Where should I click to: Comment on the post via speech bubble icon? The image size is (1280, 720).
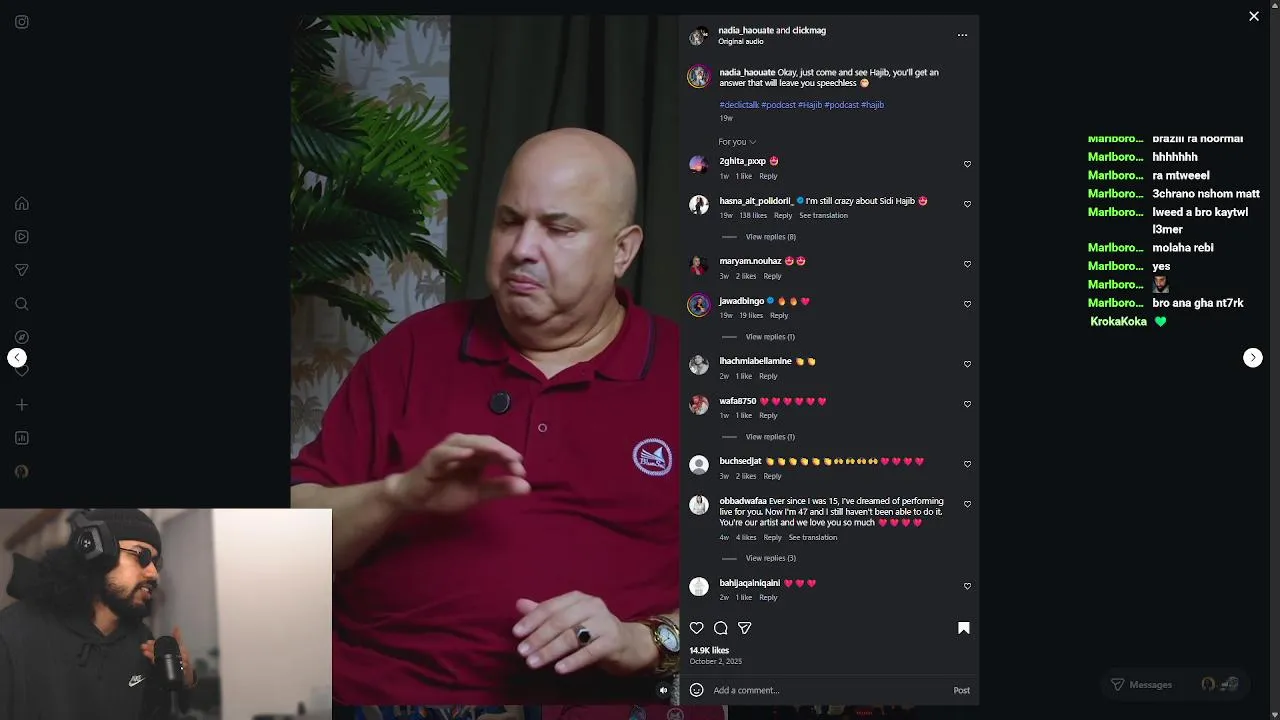pos(720,628)
